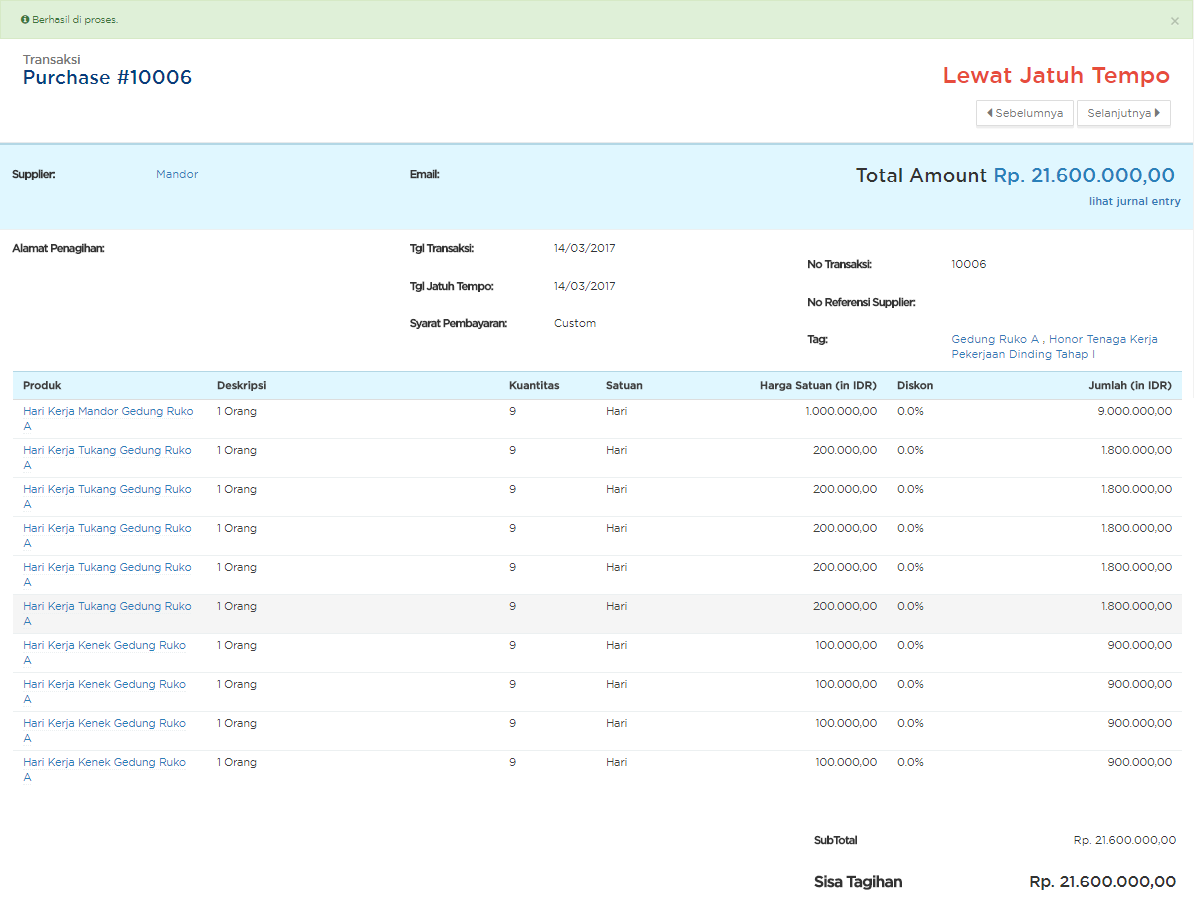The height and width of the screenshot is (897, 1194).
Task: Click the Alamat Penagihan label
Action: coord(58,248)
